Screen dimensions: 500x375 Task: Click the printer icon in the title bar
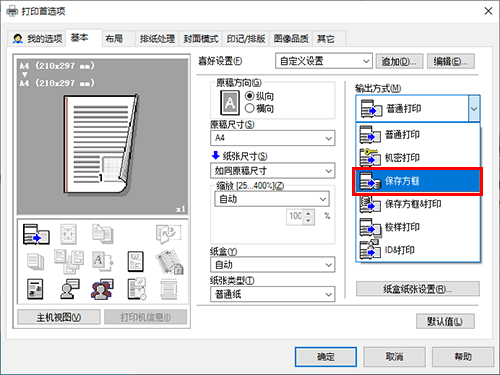tap(12, 11)
